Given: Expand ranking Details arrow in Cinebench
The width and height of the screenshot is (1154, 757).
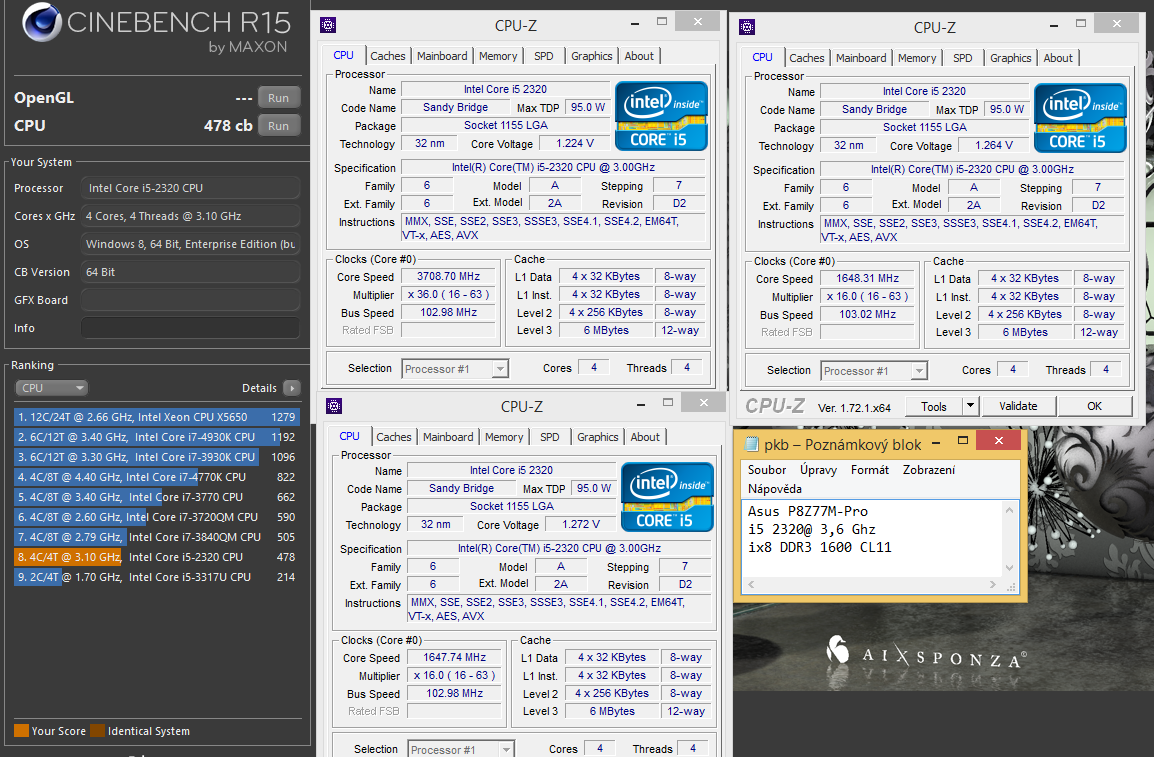Looking at the screenshot, I should pyautogui.click(x=291, y=388).
